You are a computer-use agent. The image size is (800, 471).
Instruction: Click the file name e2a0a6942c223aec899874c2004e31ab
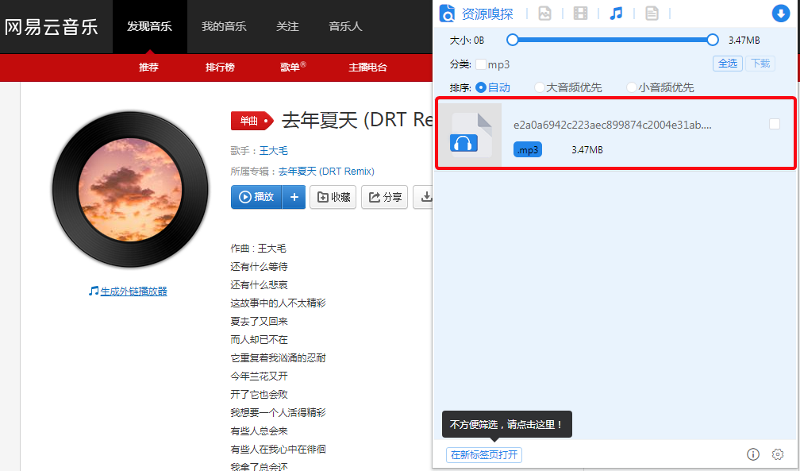coord(612,125)
